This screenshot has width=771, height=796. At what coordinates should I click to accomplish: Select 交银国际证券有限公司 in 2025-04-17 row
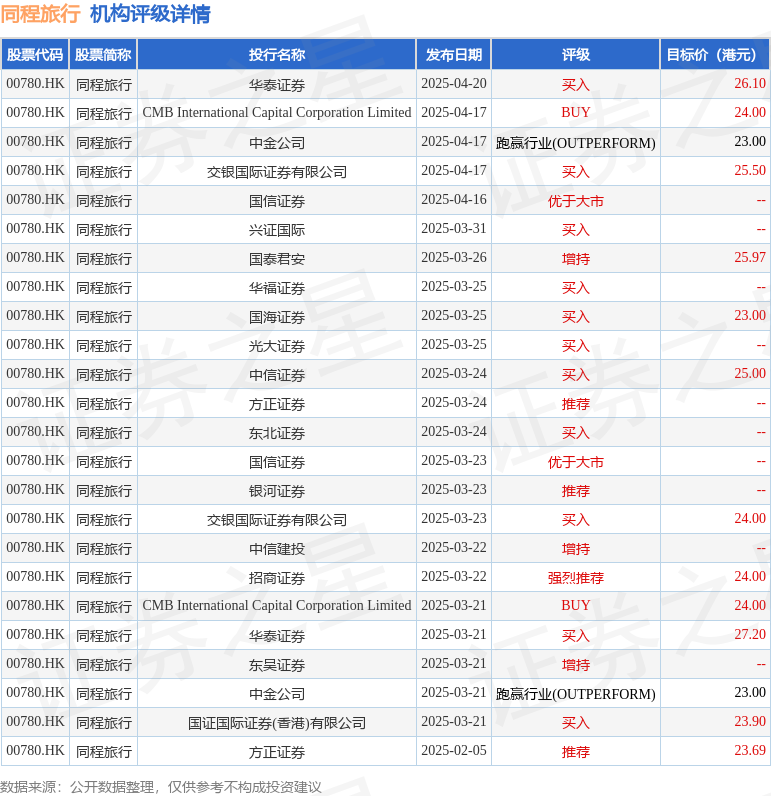click(x=277, y=172)
